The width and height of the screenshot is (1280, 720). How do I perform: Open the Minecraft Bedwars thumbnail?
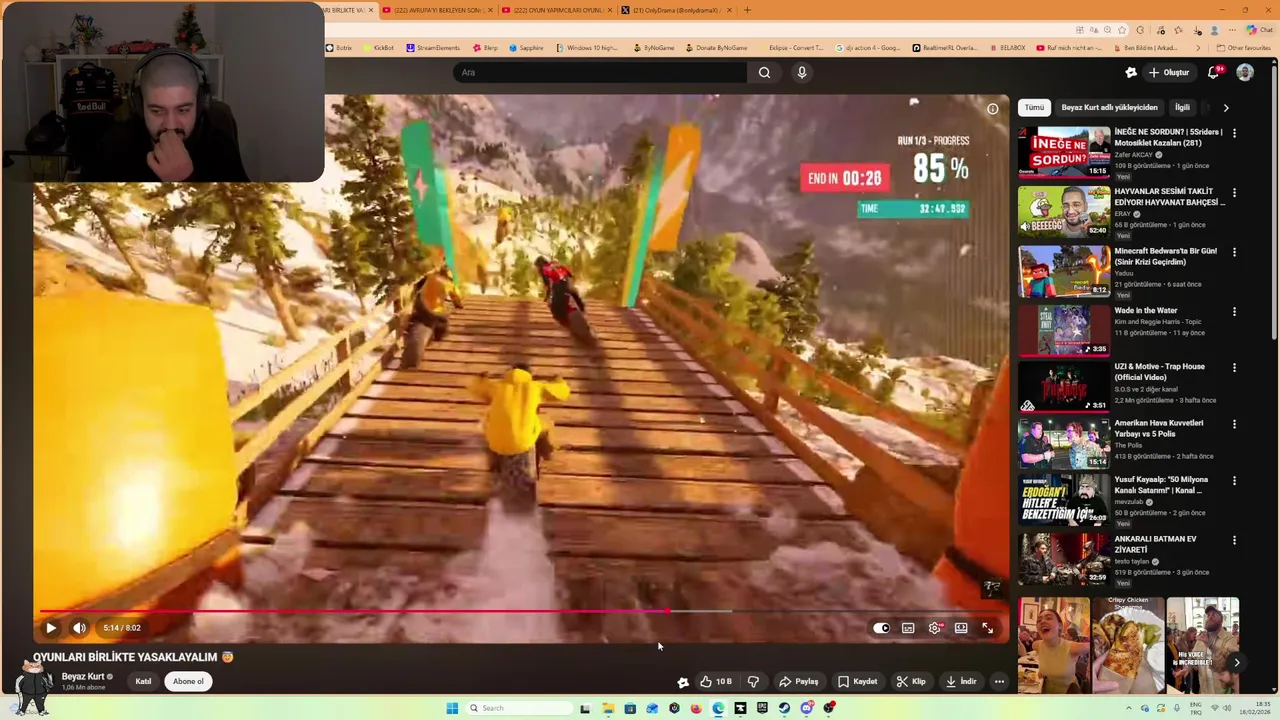[1064, 271]
